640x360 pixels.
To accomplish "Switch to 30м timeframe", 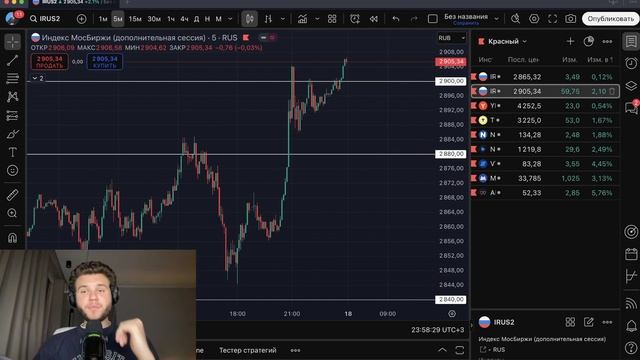I will [x=154, y=19].
